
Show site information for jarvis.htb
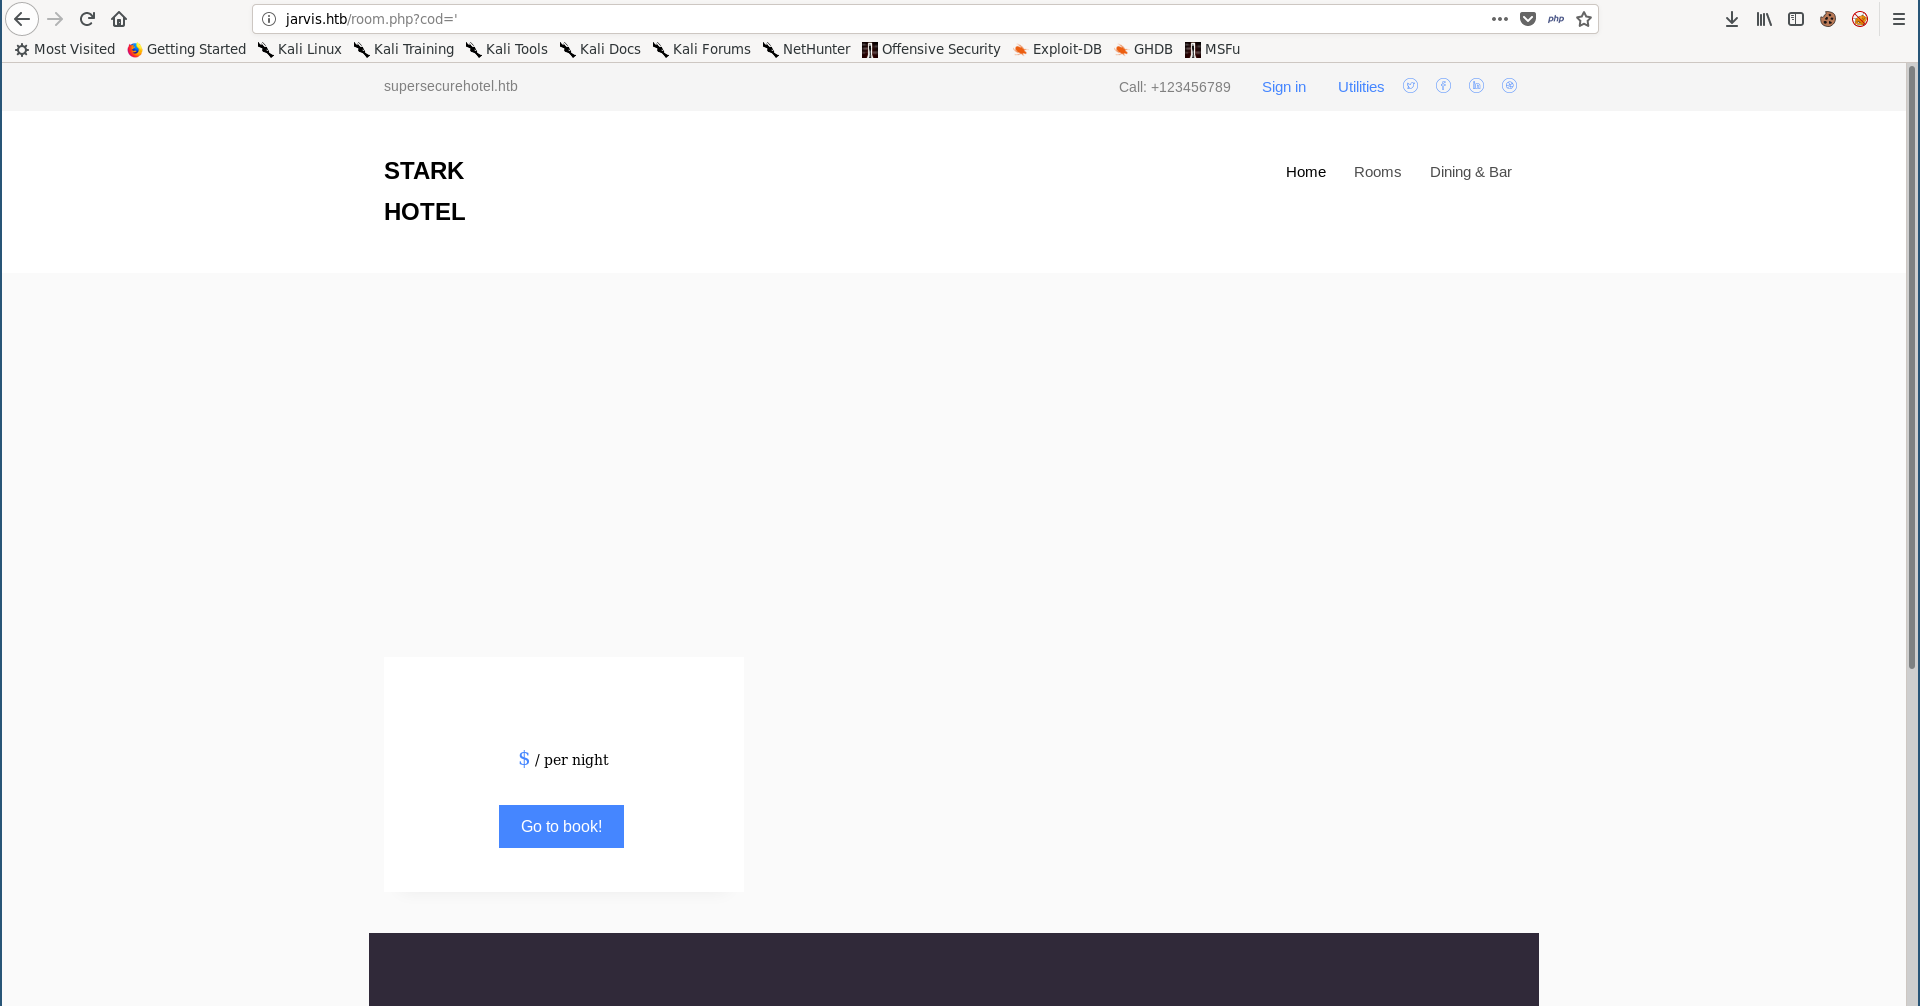(269, 19)
